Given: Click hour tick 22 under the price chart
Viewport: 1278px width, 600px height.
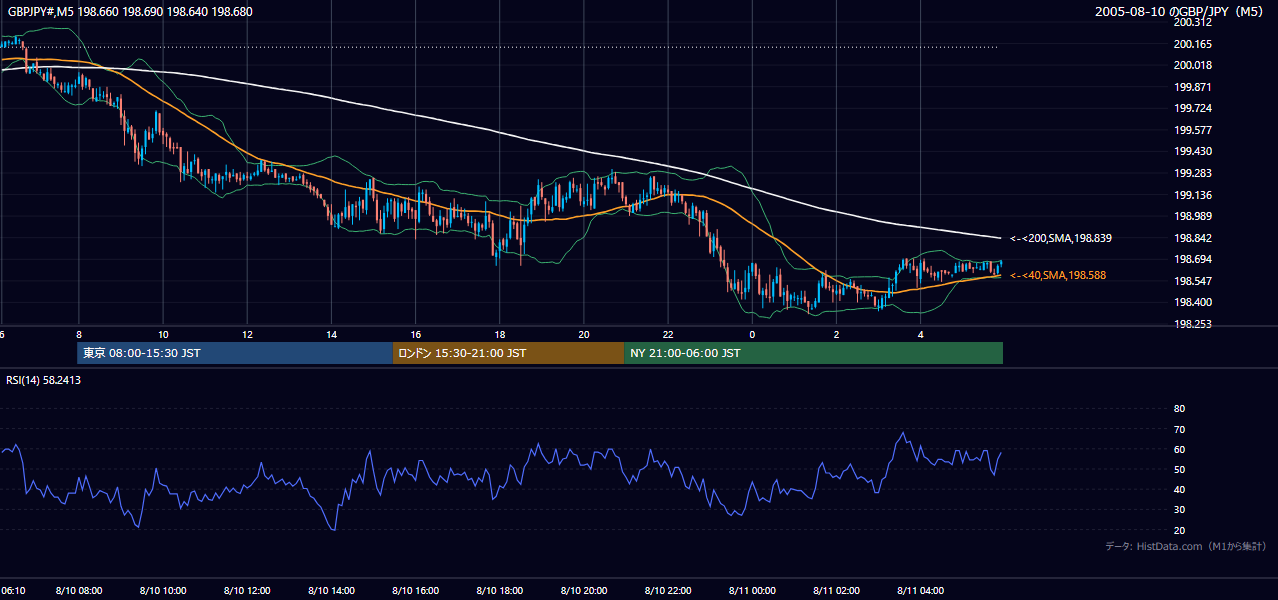Looking at the screenshot, I should tap(668, 335).
